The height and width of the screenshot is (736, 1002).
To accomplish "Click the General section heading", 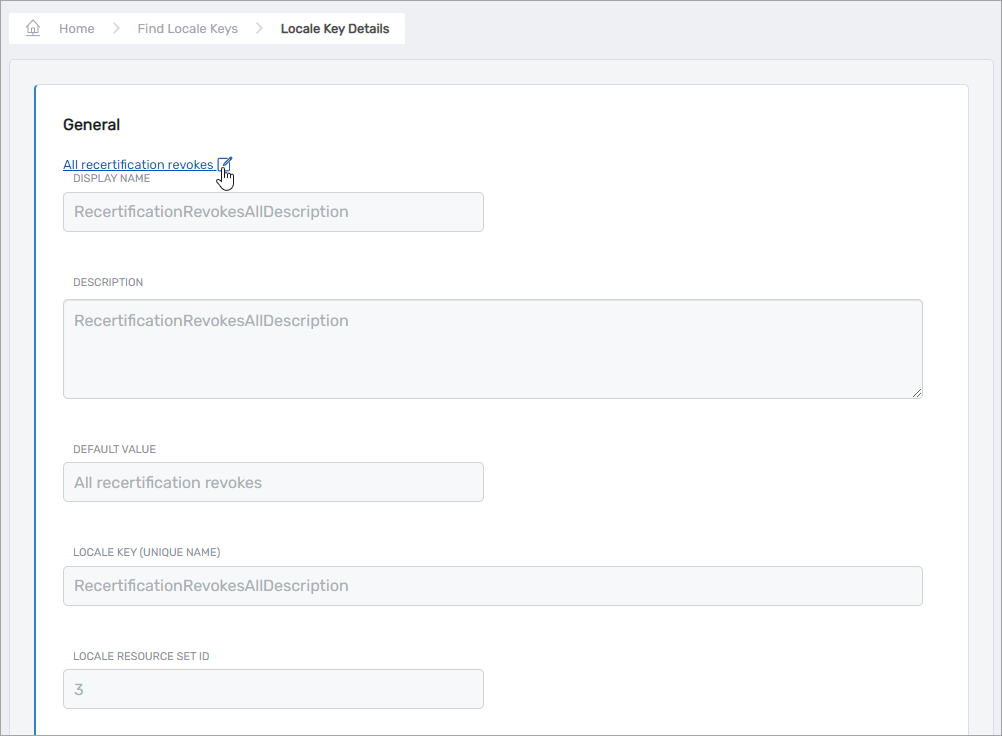I will tap(91, 125).
